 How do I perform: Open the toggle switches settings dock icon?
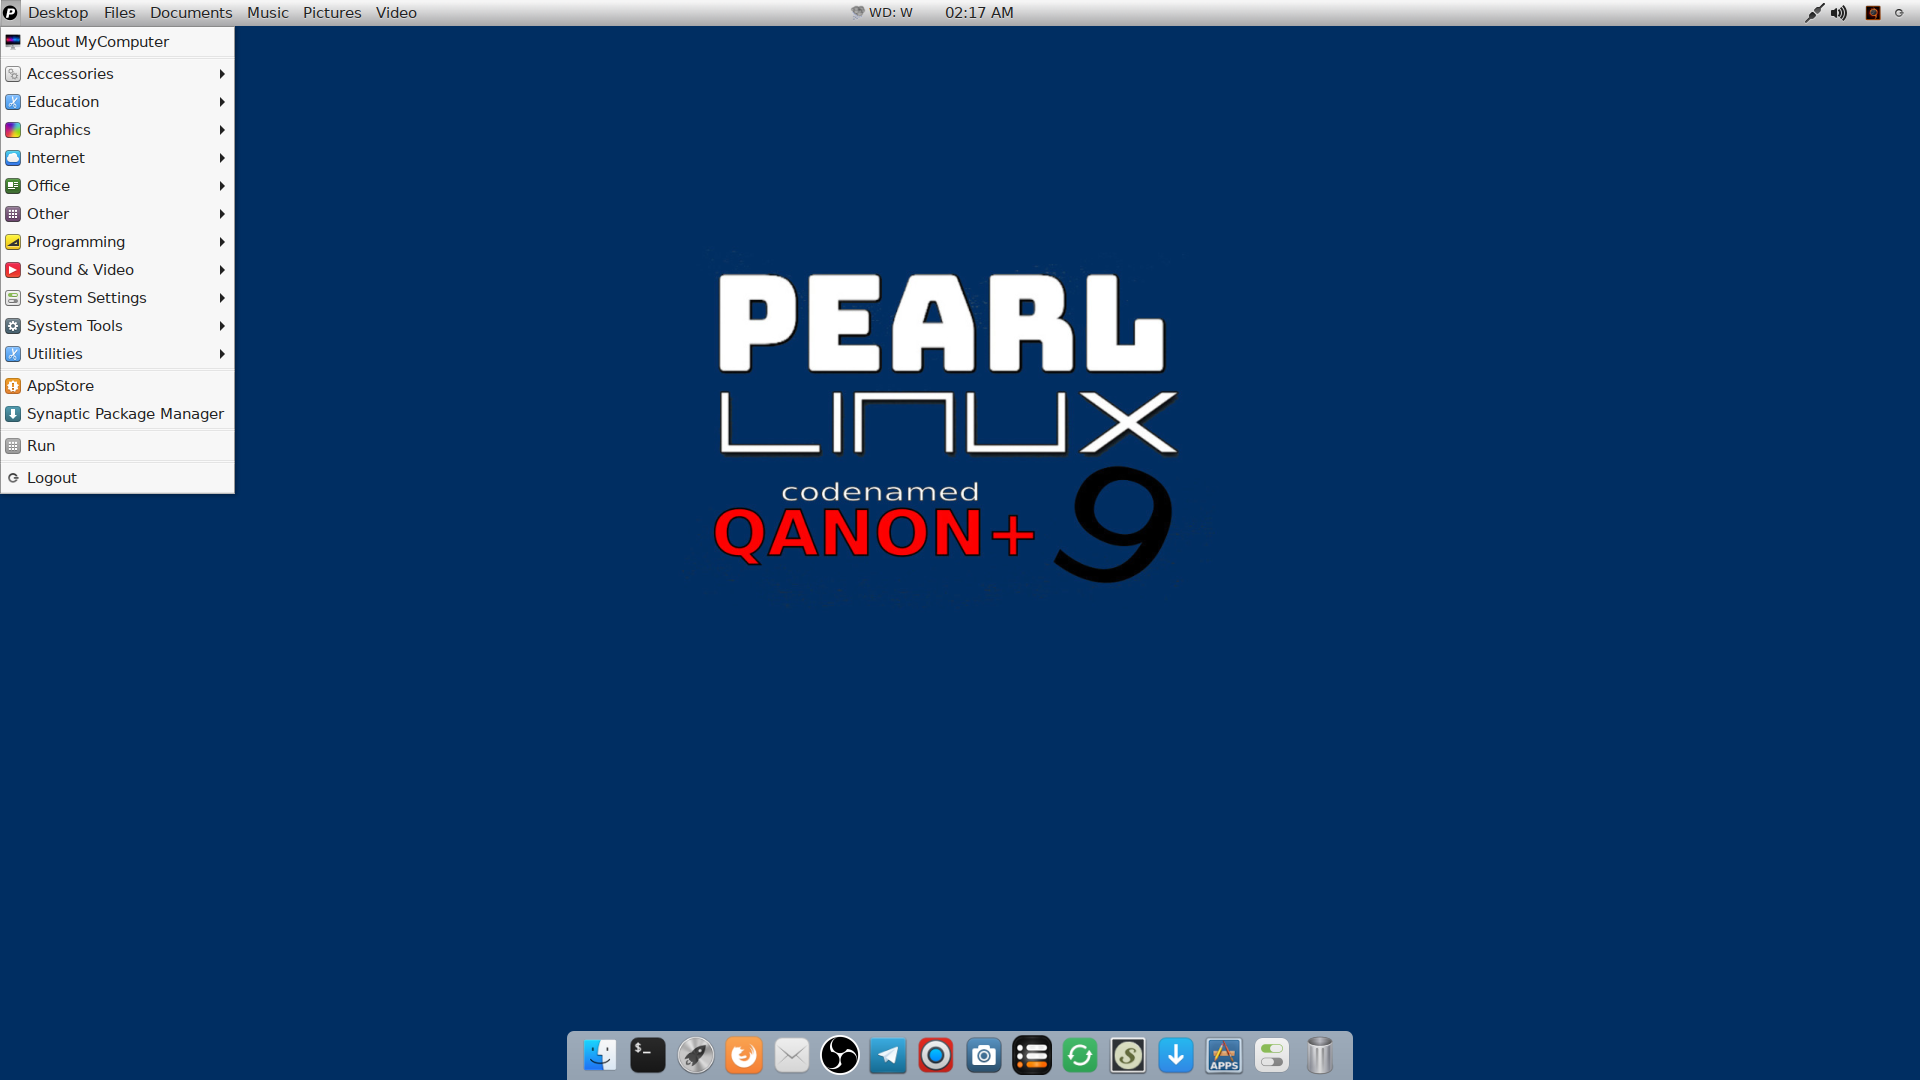coord(1272,1055)
